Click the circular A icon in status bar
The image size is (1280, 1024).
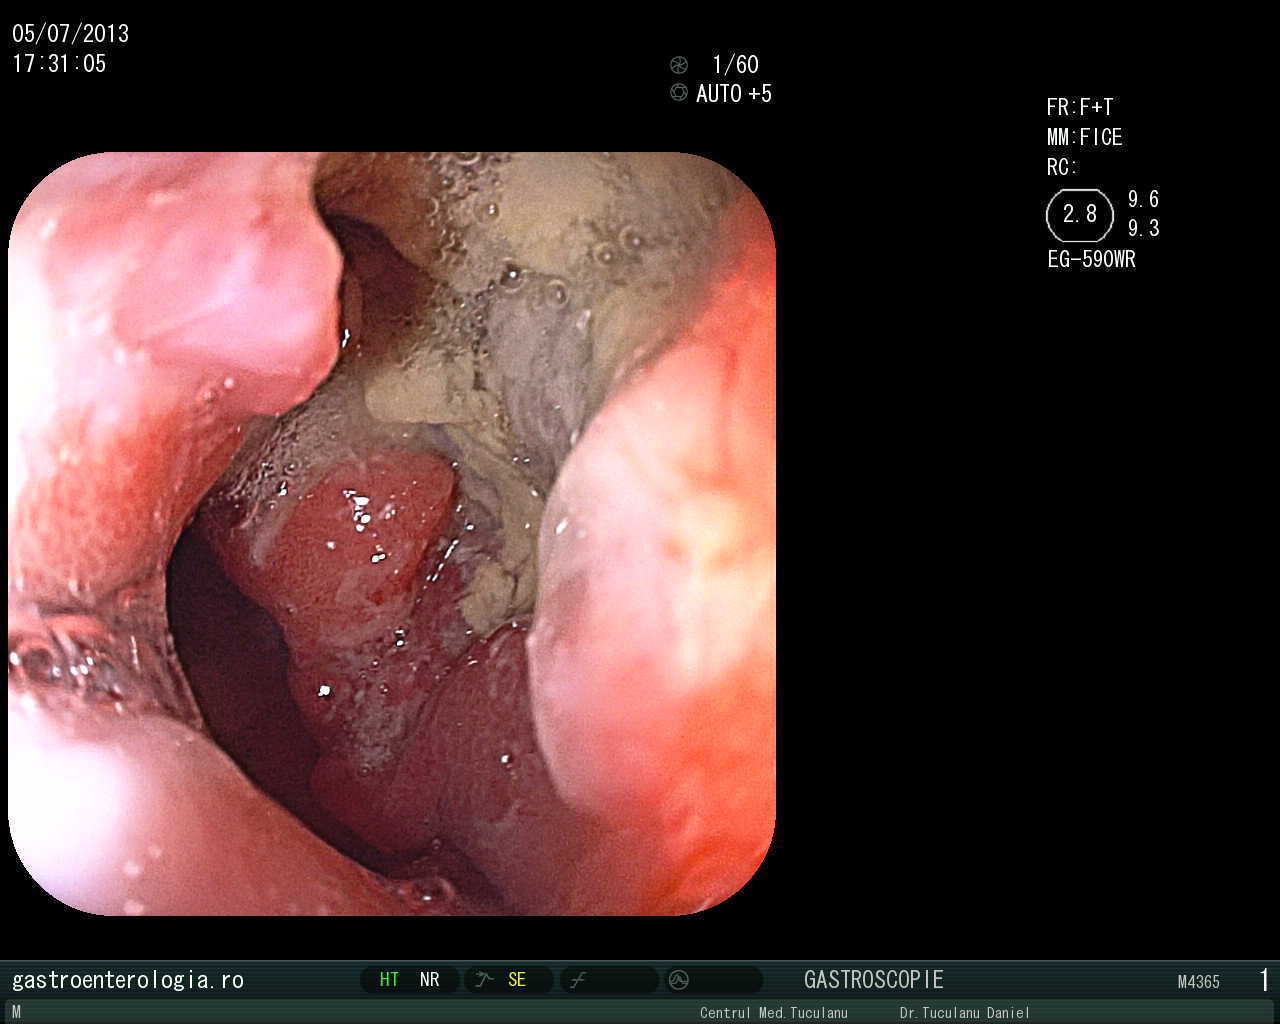[x=679, y=980]
